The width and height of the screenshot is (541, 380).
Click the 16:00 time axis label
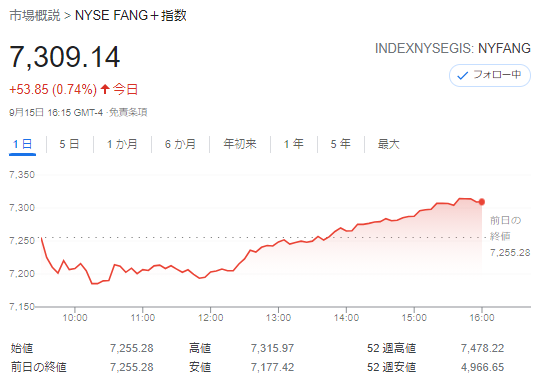click(482, 318)
